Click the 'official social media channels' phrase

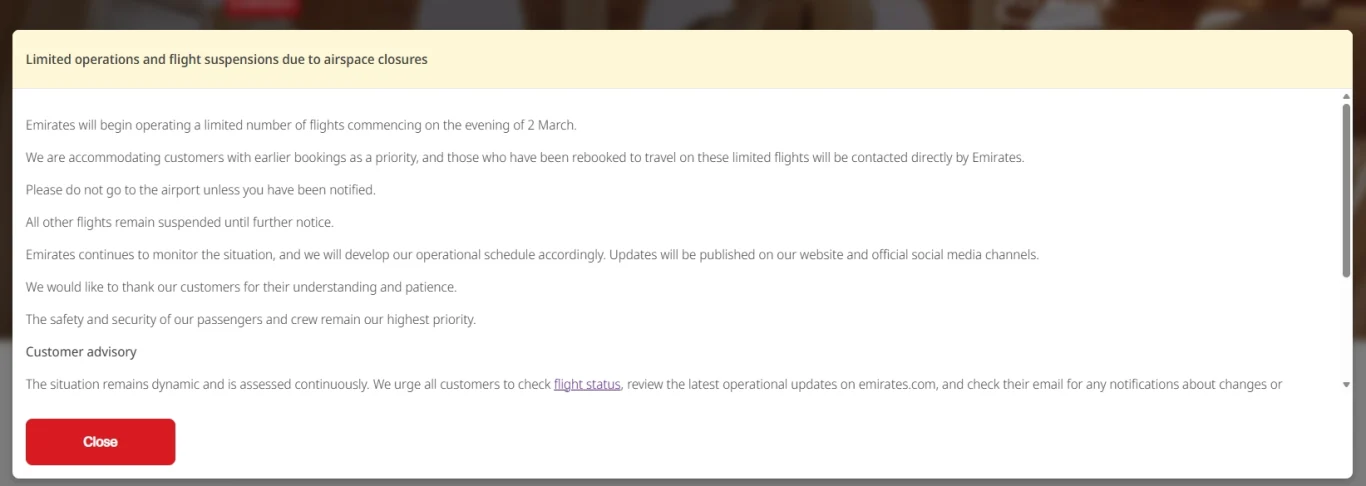(954, 255)
